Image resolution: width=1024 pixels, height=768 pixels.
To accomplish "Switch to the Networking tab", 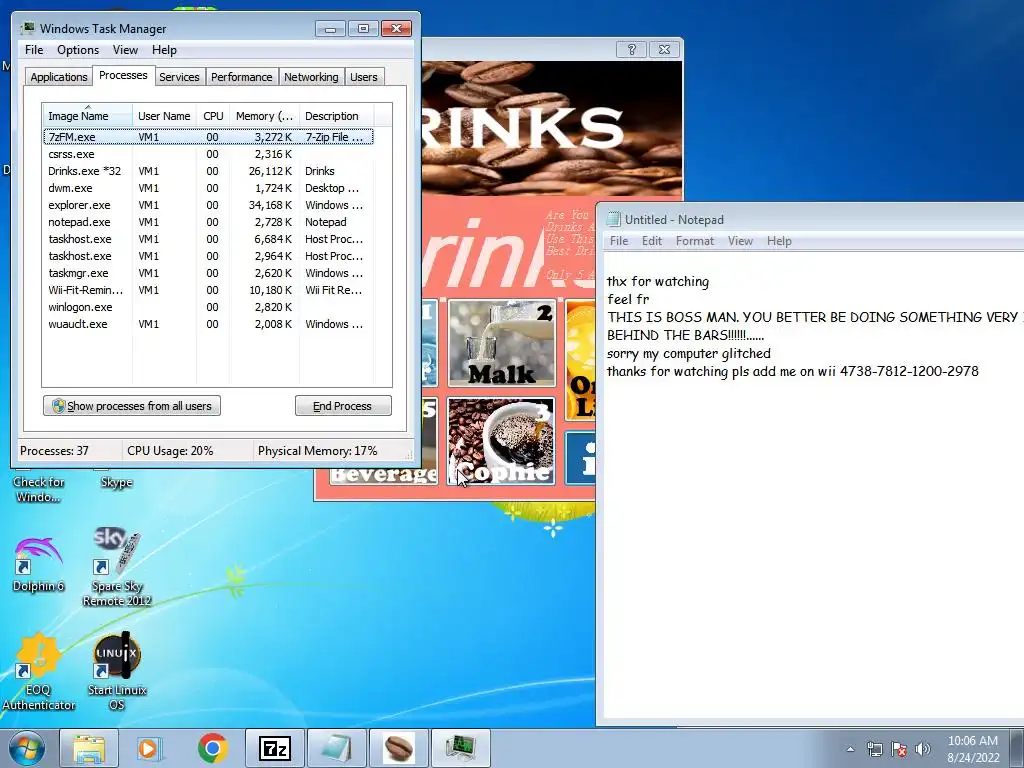I will point(311,77).
